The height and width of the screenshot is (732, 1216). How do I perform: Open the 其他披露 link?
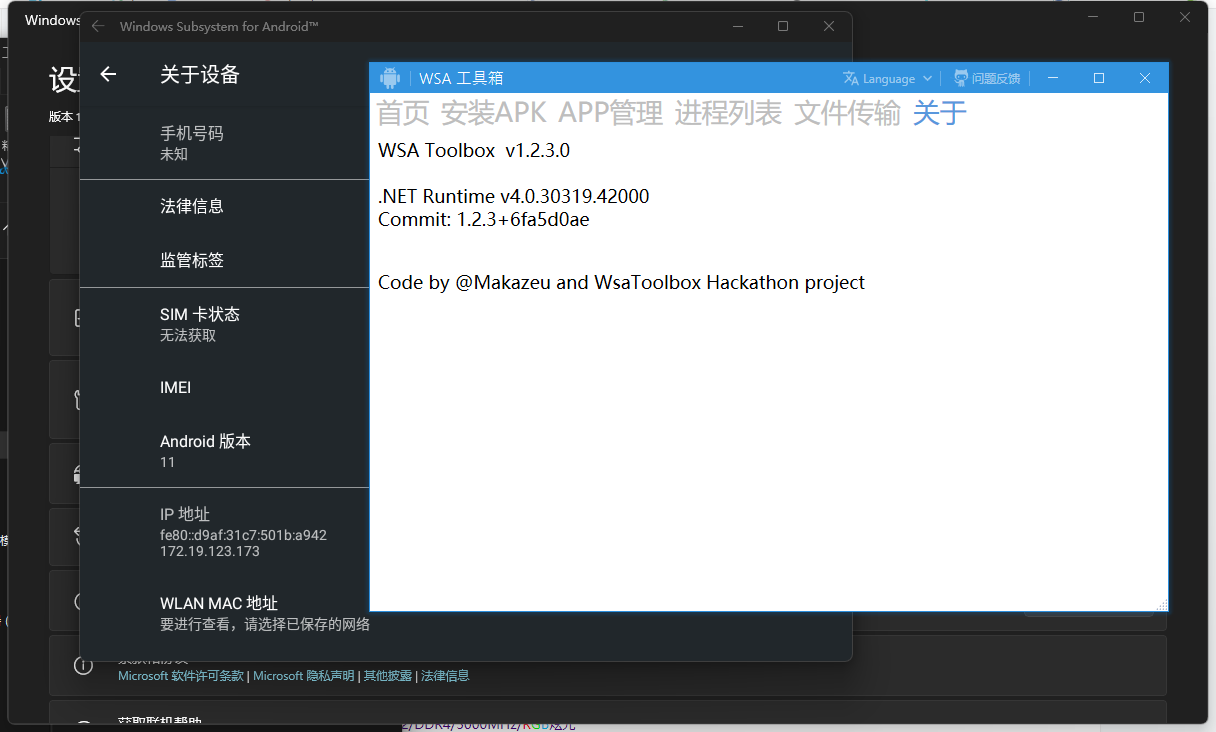(387, 676)
